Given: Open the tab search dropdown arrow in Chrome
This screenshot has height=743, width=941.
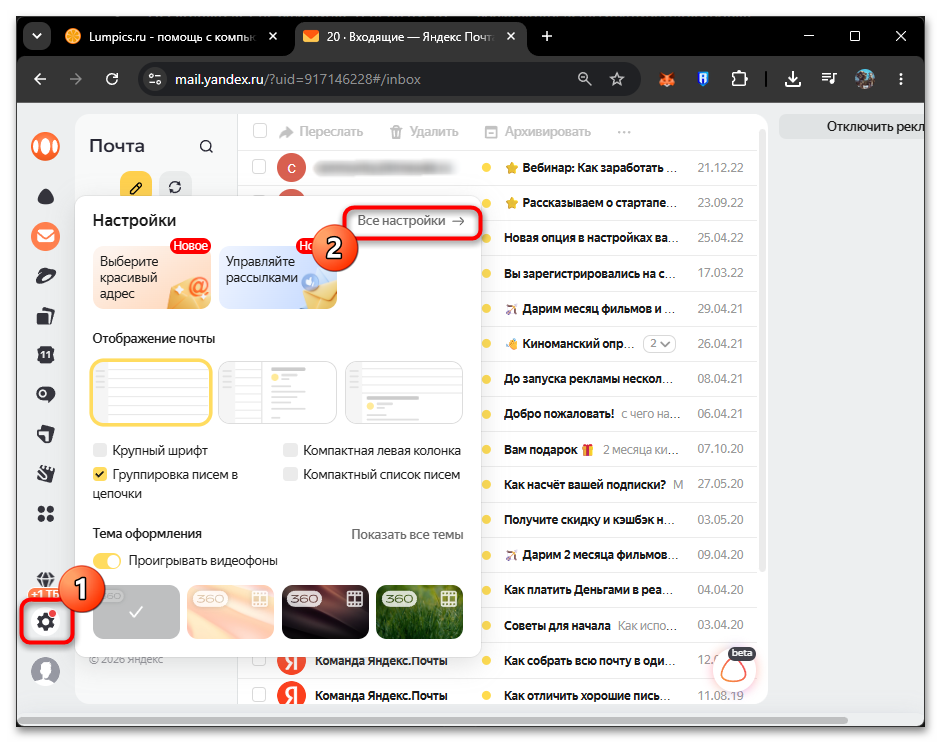Looking at the screenshot, I should [x=37, y=37].
